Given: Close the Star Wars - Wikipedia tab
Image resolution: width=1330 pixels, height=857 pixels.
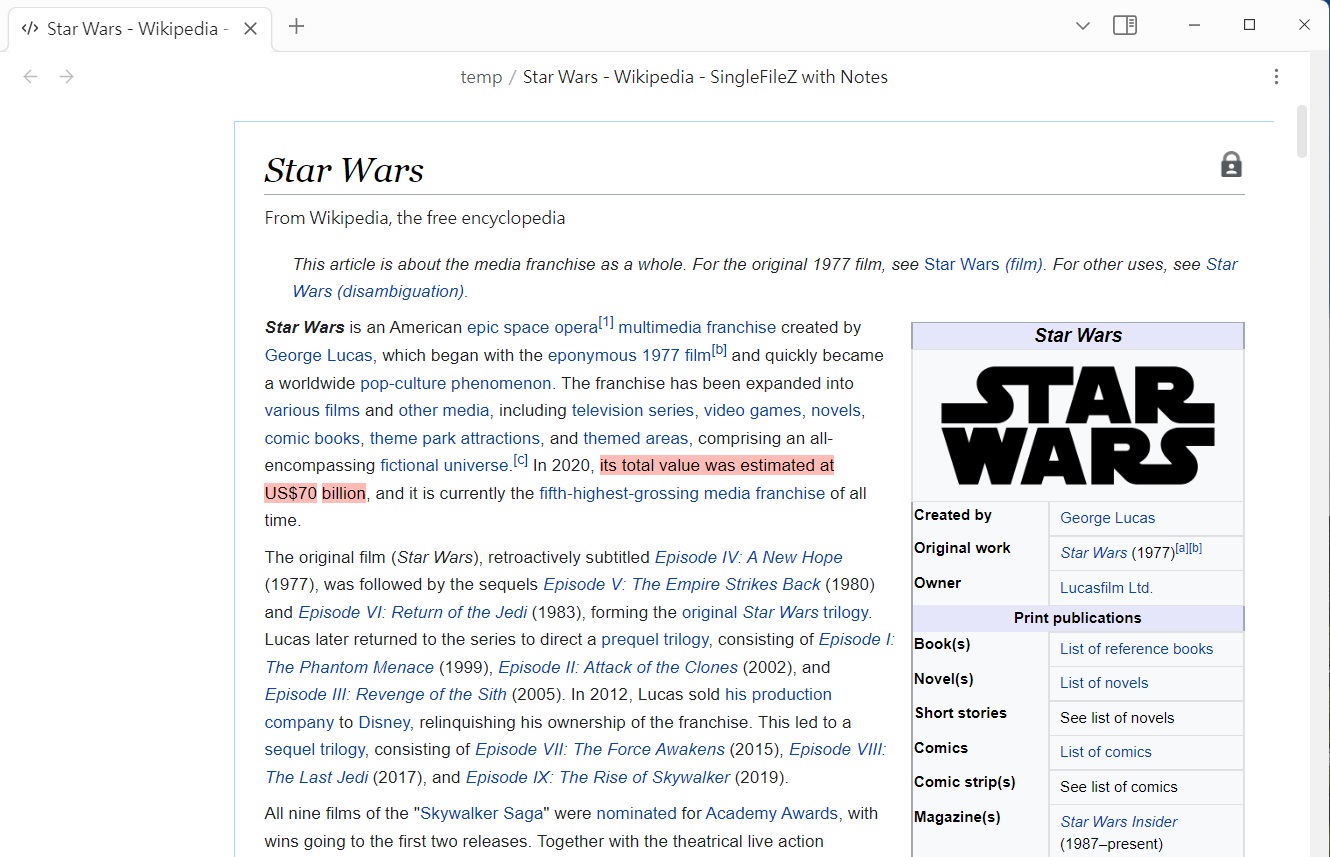Looking at the screenshot, I should pos(251,29).
